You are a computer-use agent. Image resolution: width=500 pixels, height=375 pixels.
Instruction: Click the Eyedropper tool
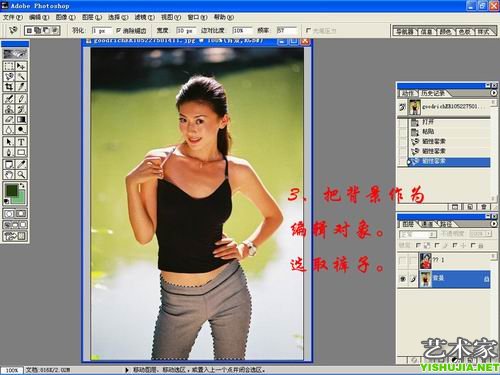[x=21, y=164]
